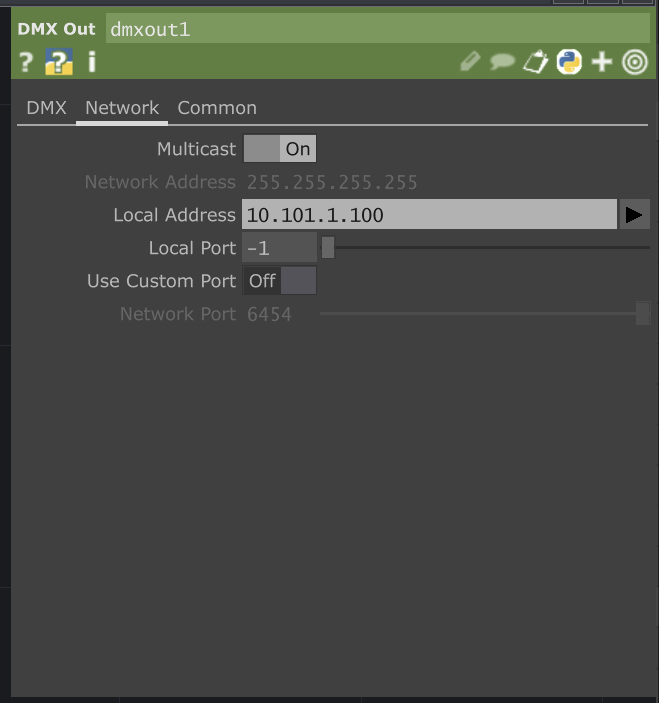Click the pencil edit icon
Screen dimensions: 659x703
tap(470, 62)
